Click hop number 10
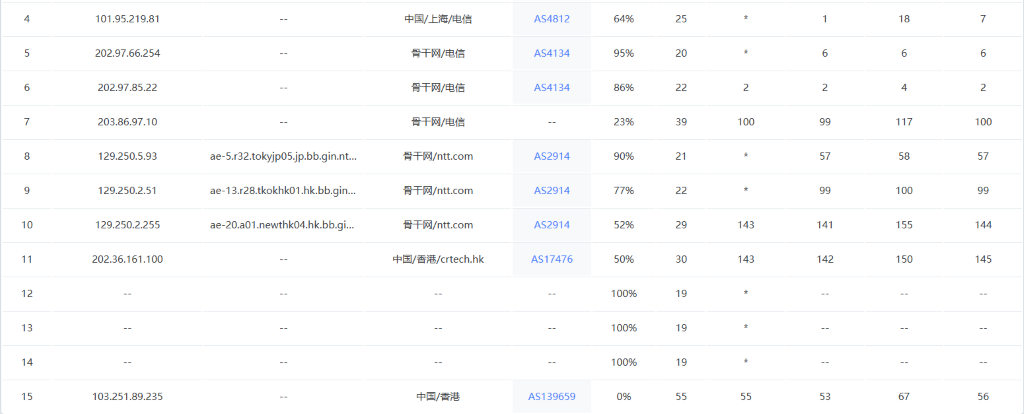 coord(27,225)
